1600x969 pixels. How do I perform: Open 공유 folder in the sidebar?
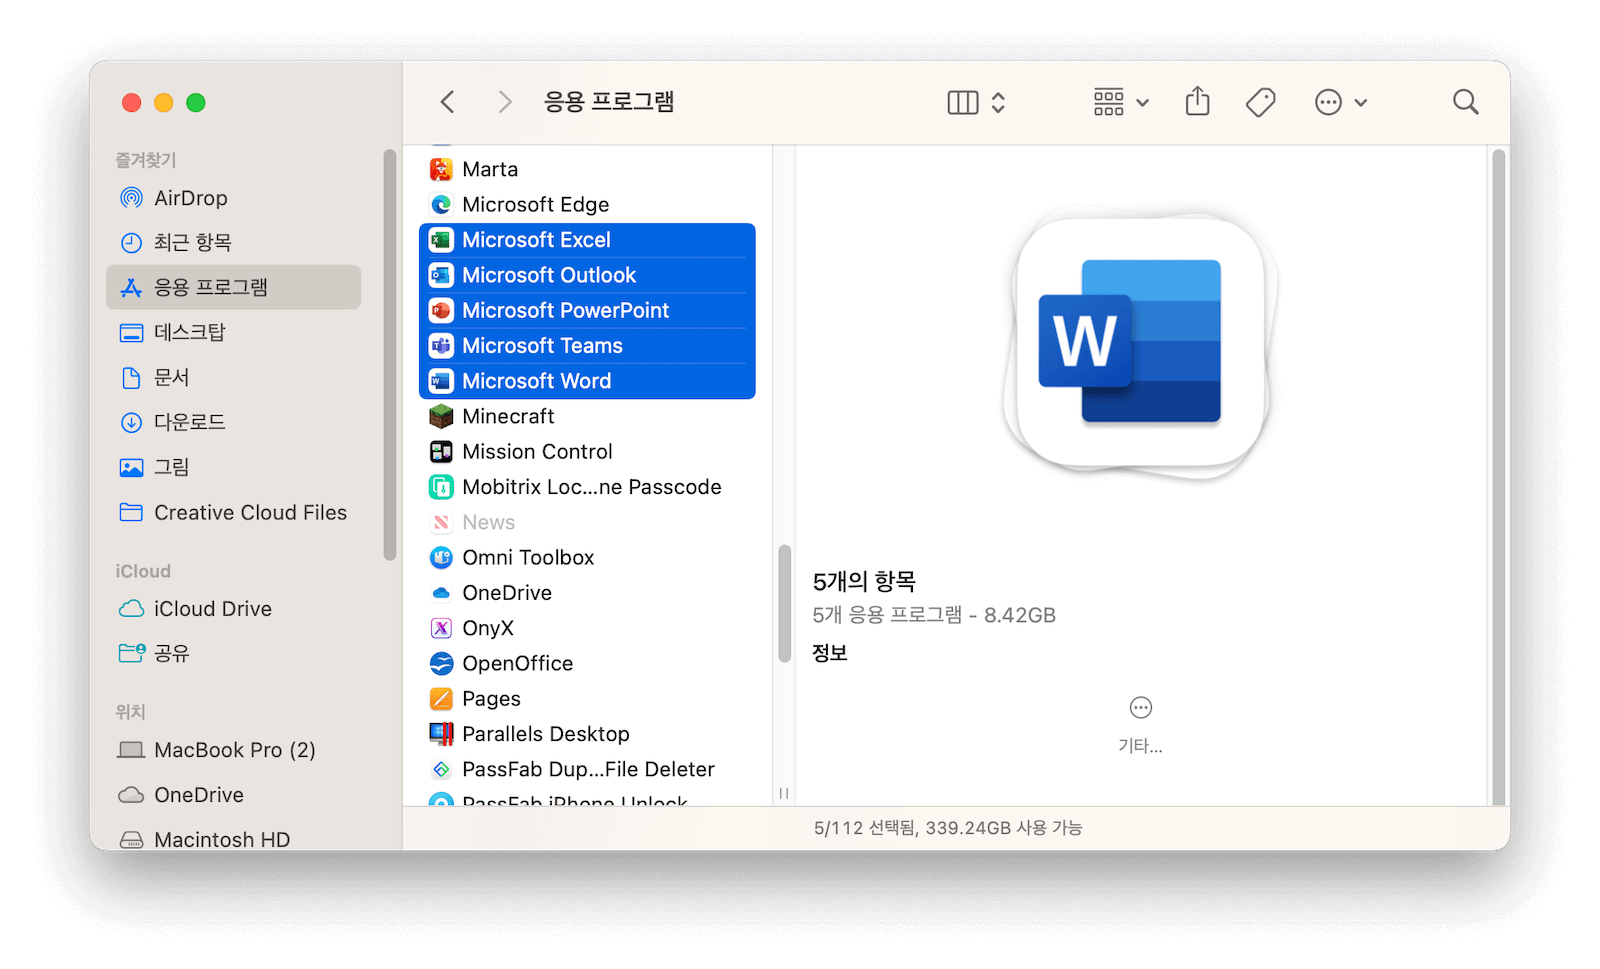[233, 653]
